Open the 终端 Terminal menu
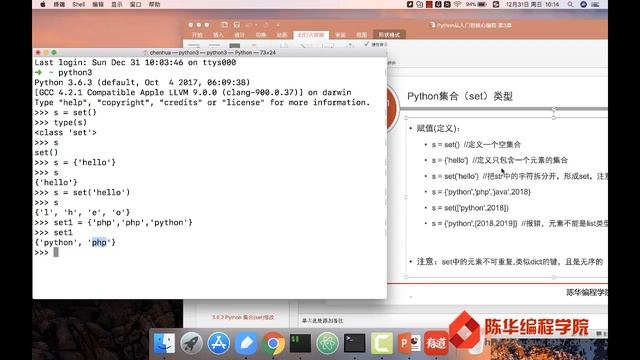 [59, 4]
